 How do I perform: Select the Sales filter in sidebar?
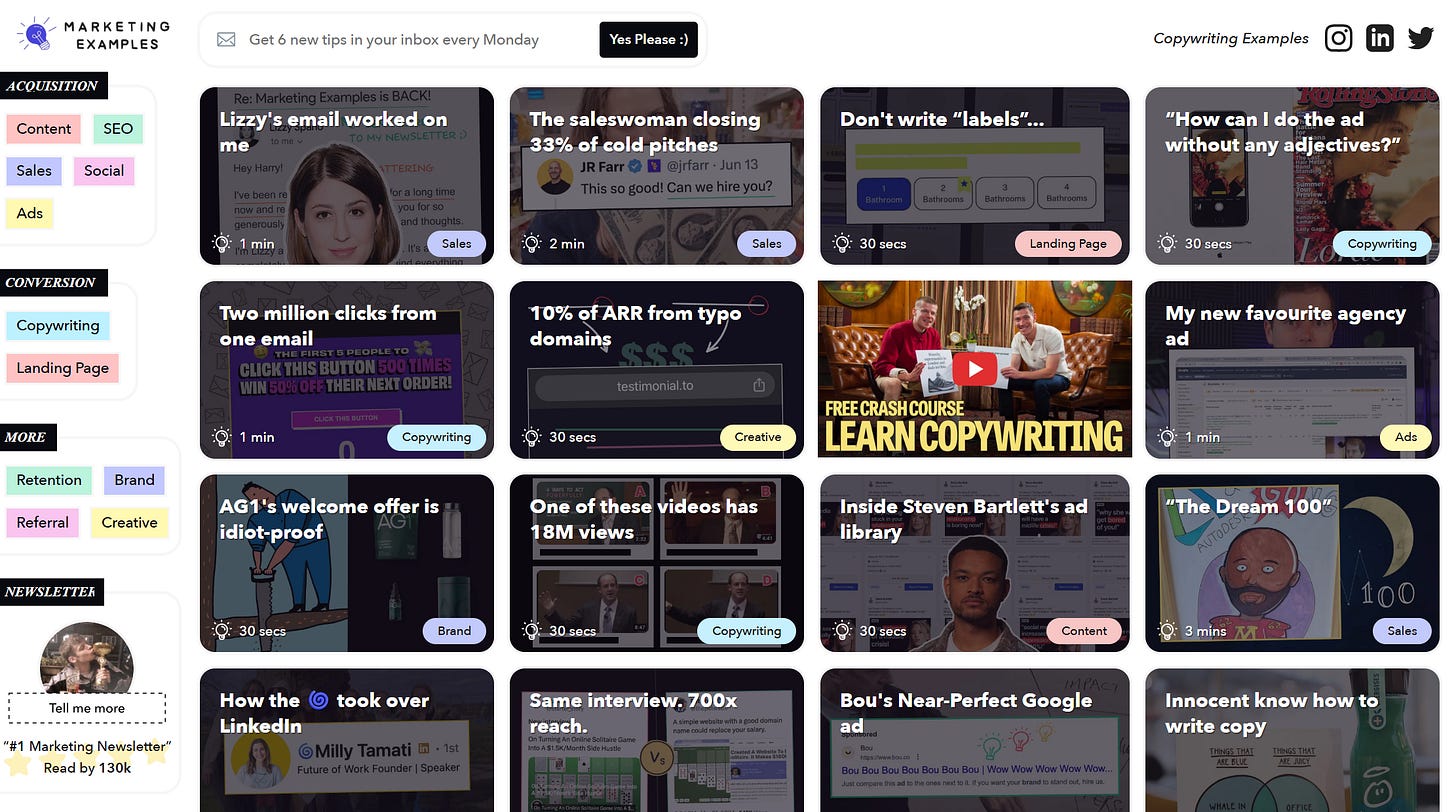34,171
